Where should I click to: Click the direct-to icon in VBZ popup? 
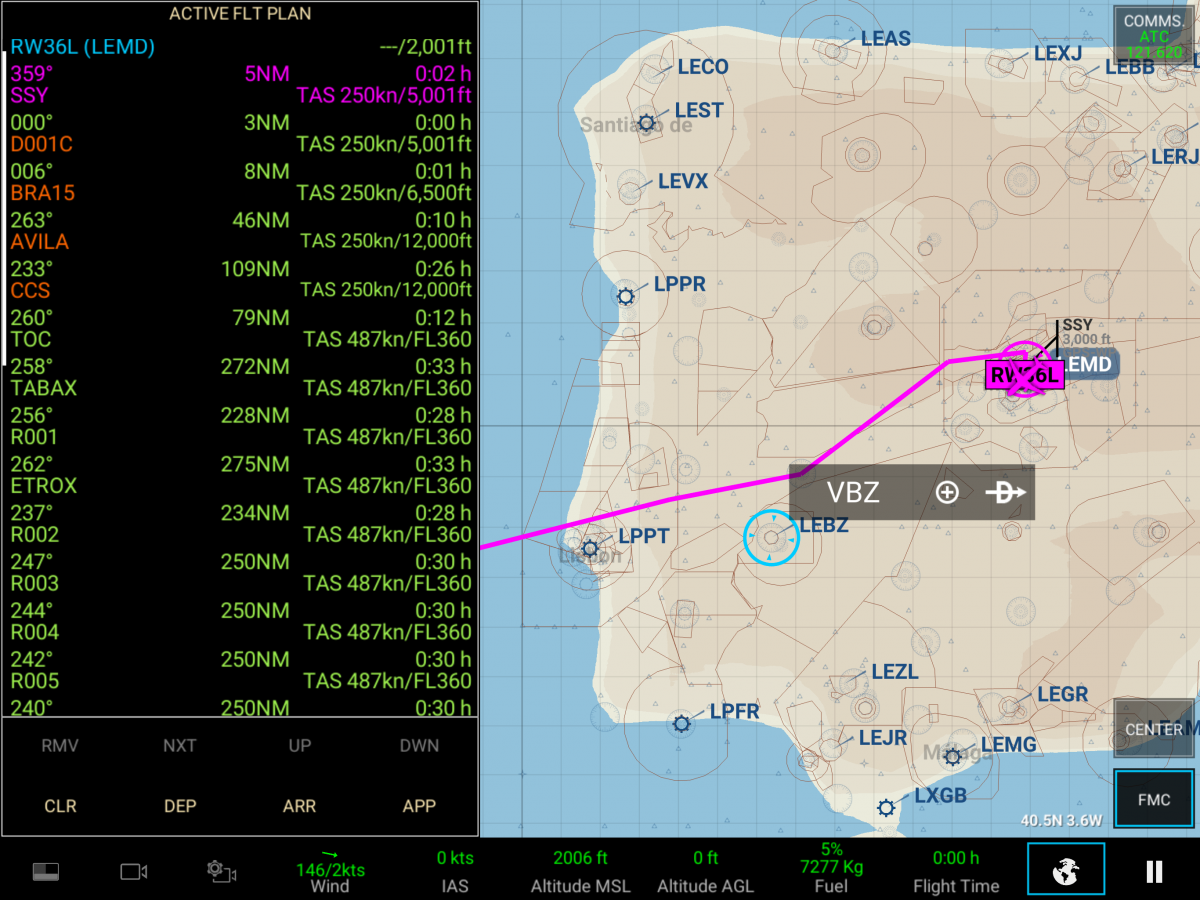click(x=1005, y=492)
